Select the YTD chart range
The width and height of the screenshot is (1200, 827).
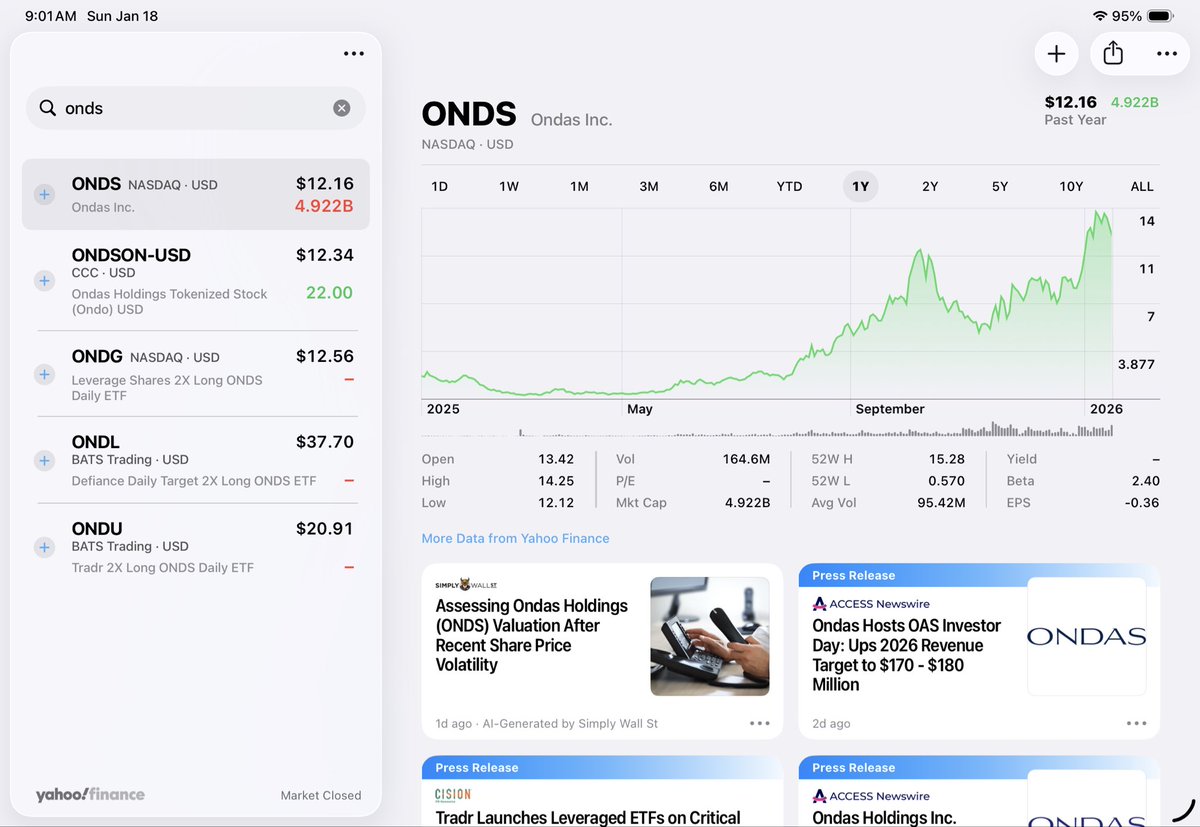[x=789, y=186]
